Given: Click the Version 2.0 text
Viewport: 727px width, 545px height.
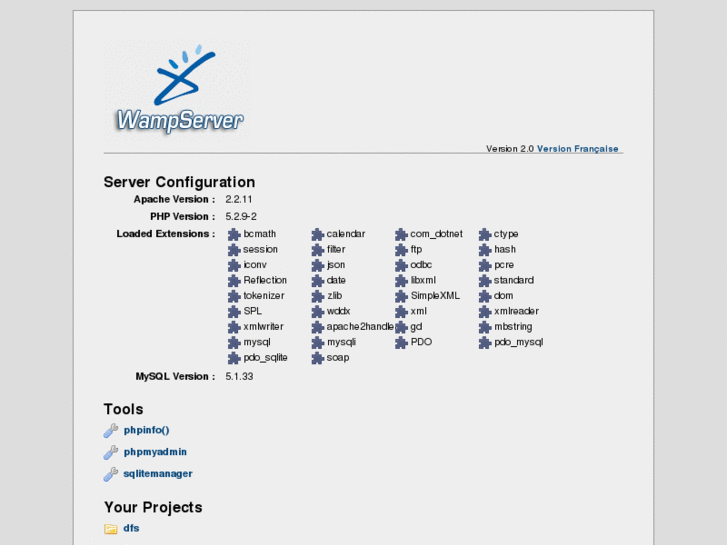Looking at the screenshot, I should click(510, 149).
